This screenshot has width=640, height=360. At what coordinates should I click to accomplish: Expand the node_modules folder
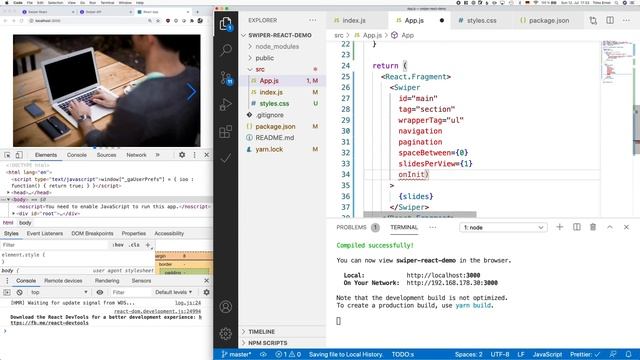(x=277, y=47)
